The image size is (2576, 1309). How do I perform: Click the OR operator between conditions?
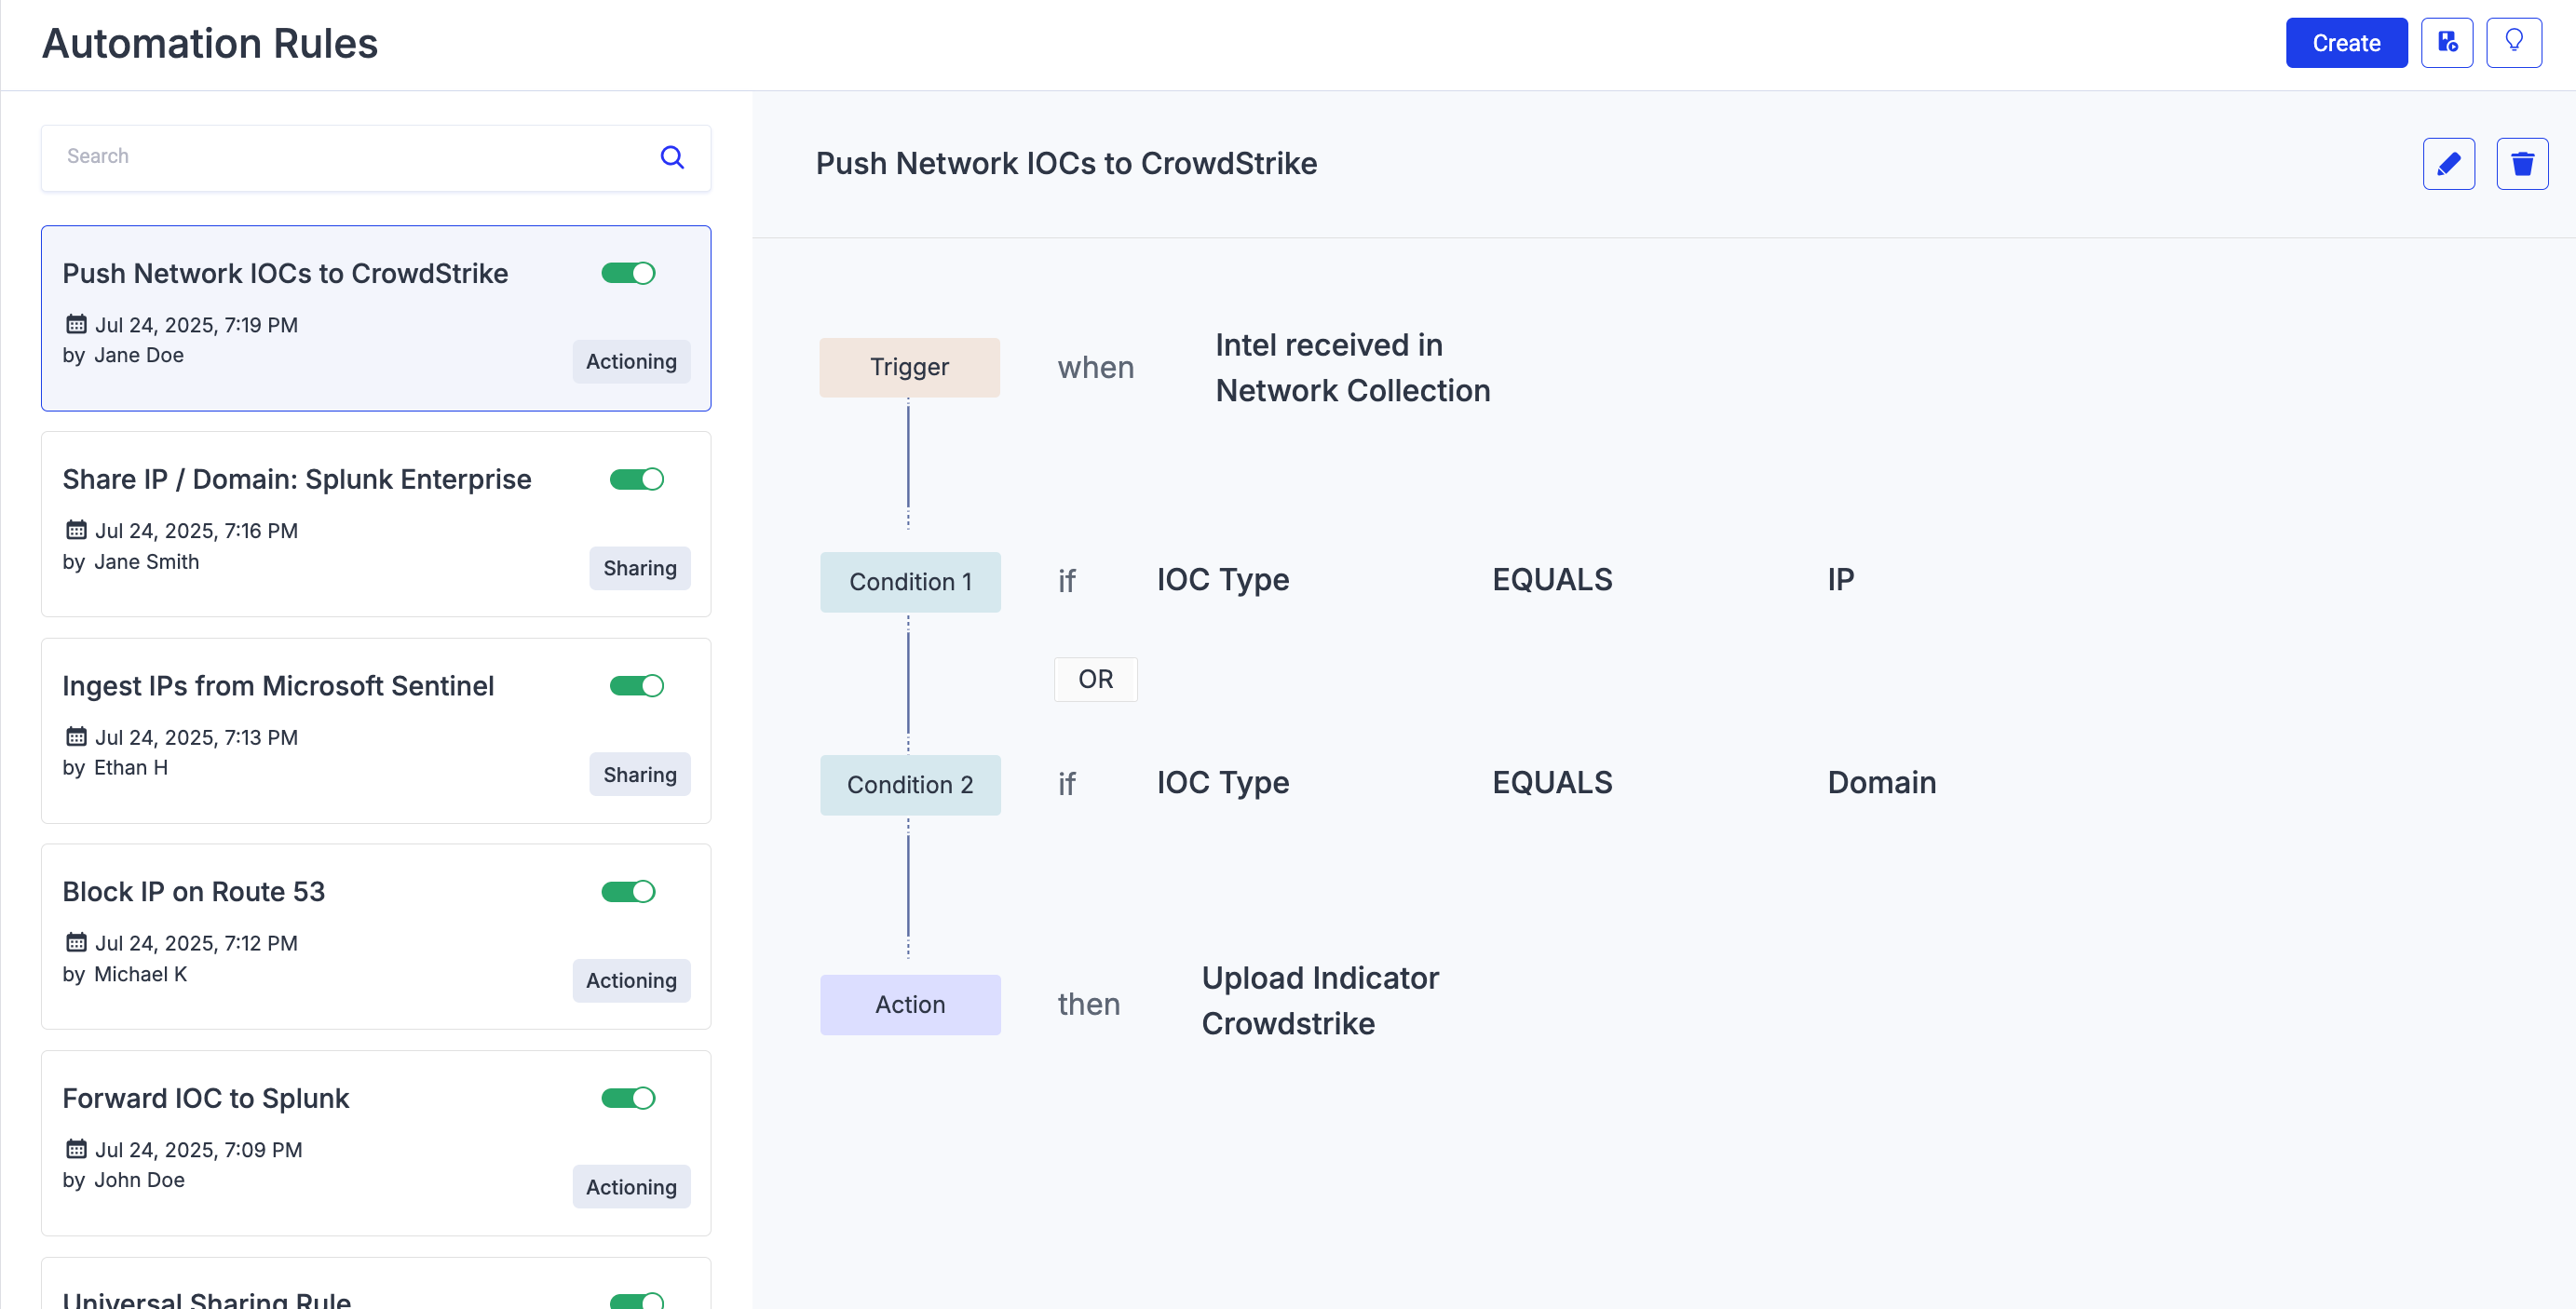(x=1095, y=679)
